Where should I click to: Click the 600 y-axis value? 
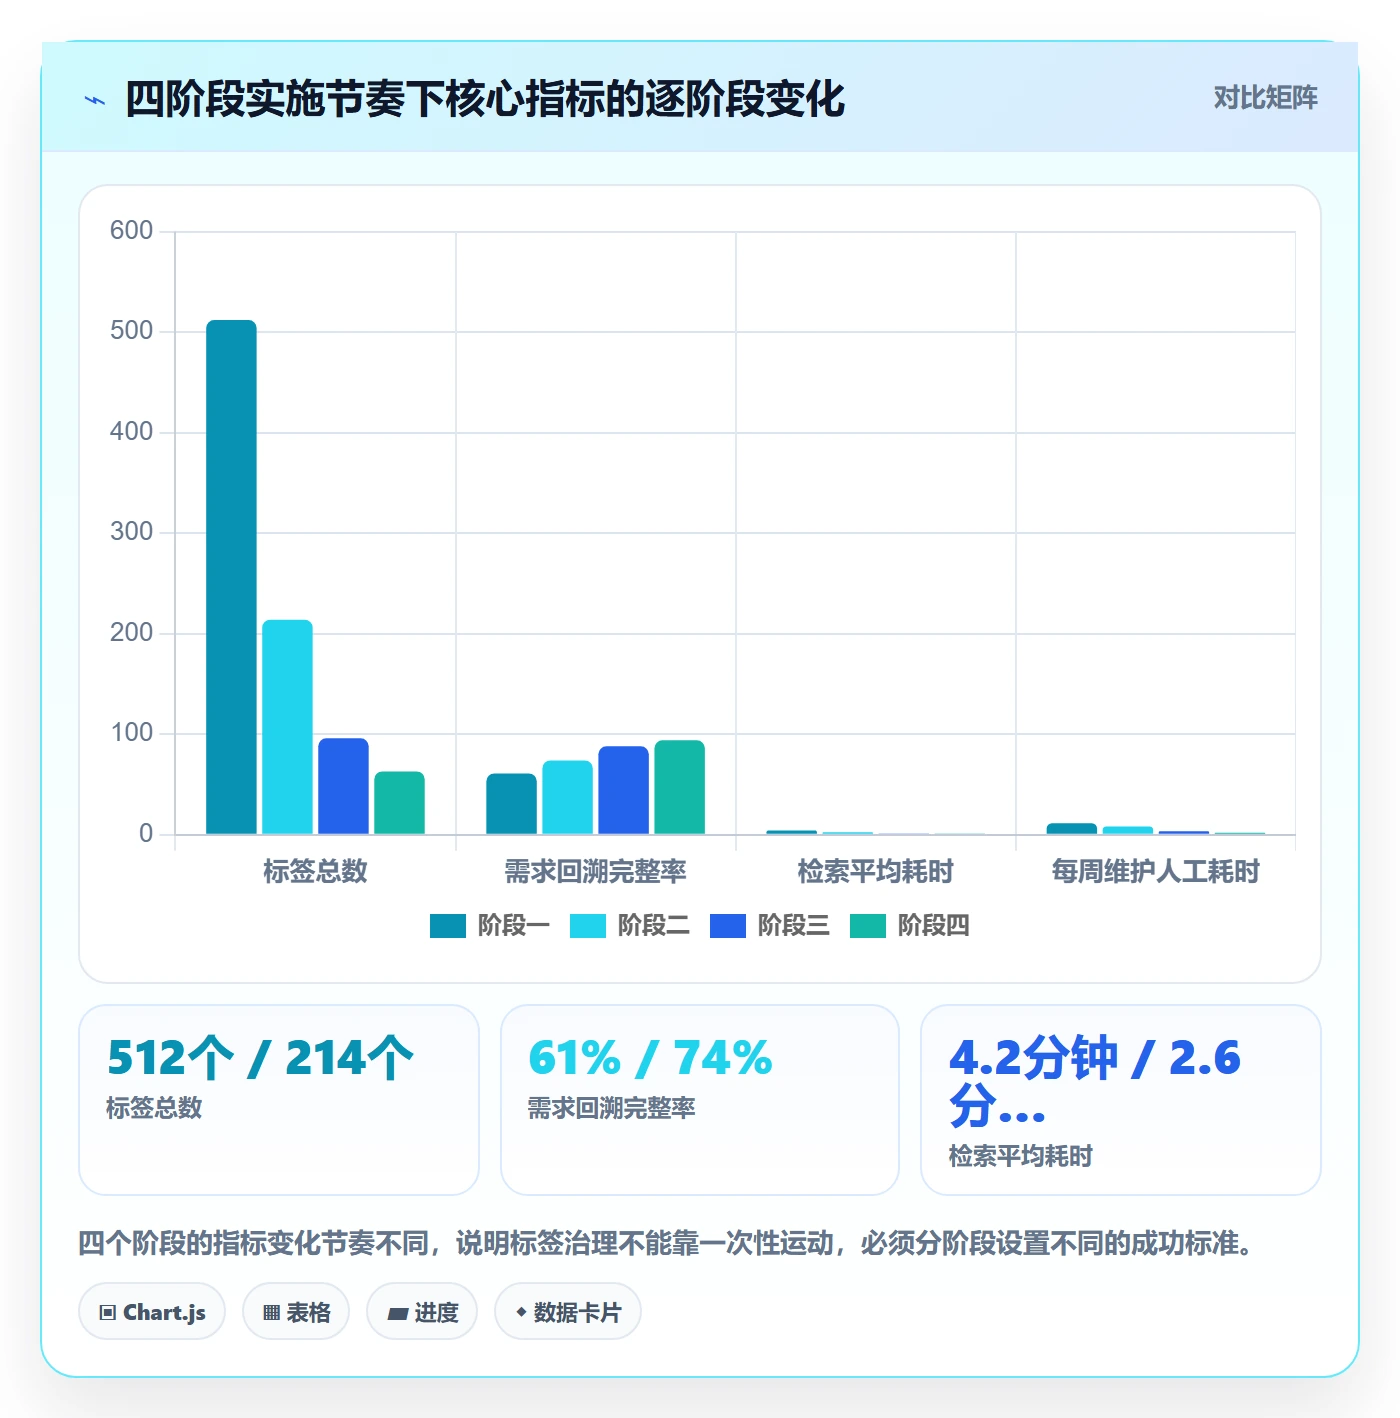[x=131, y=231]
